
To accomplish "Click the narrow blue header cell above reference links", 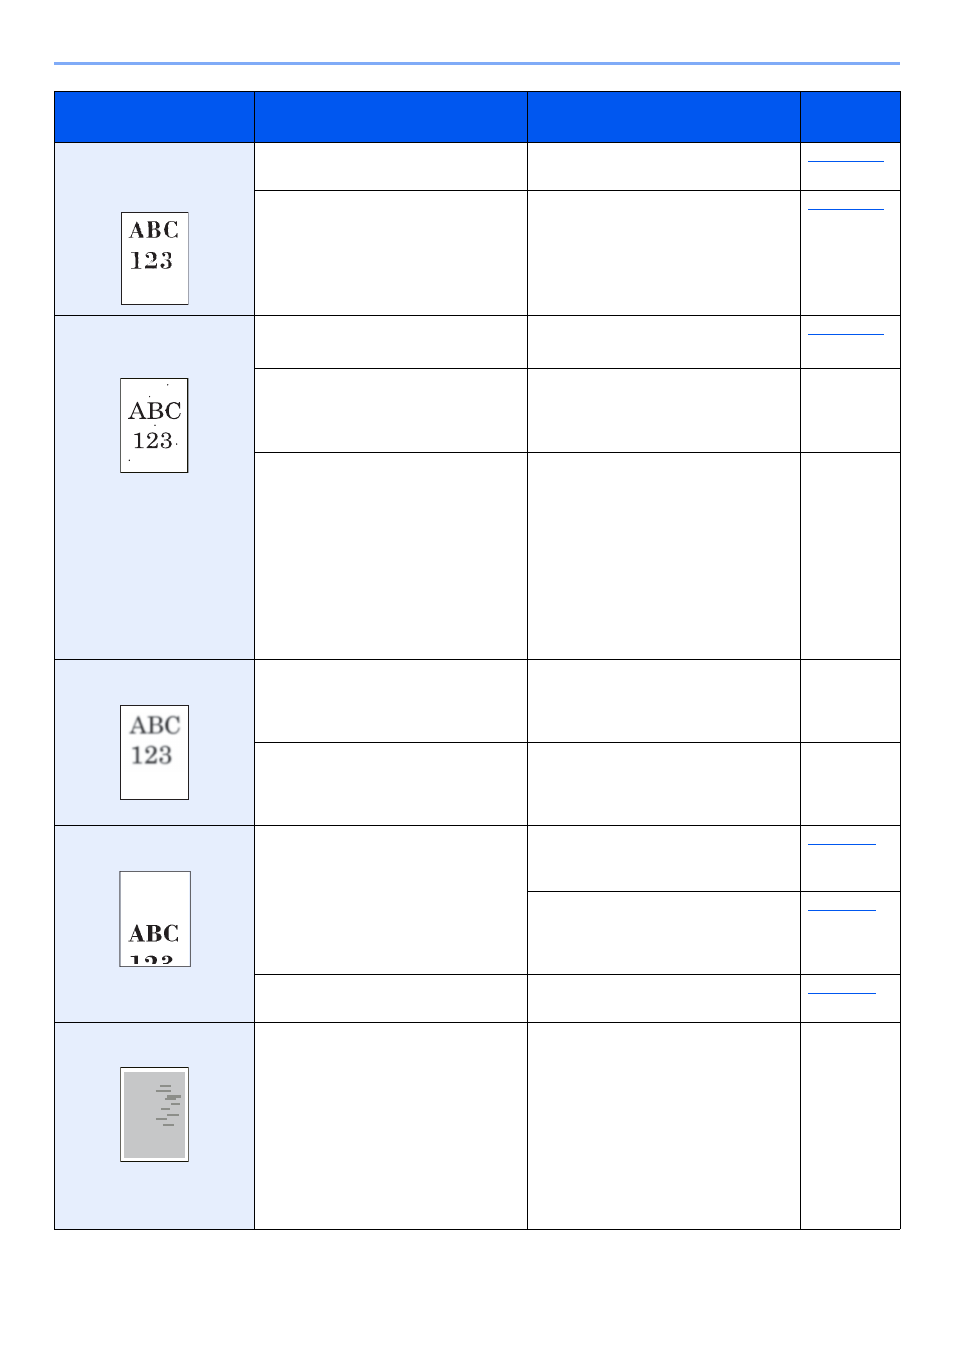I will (x=850, y=117).
